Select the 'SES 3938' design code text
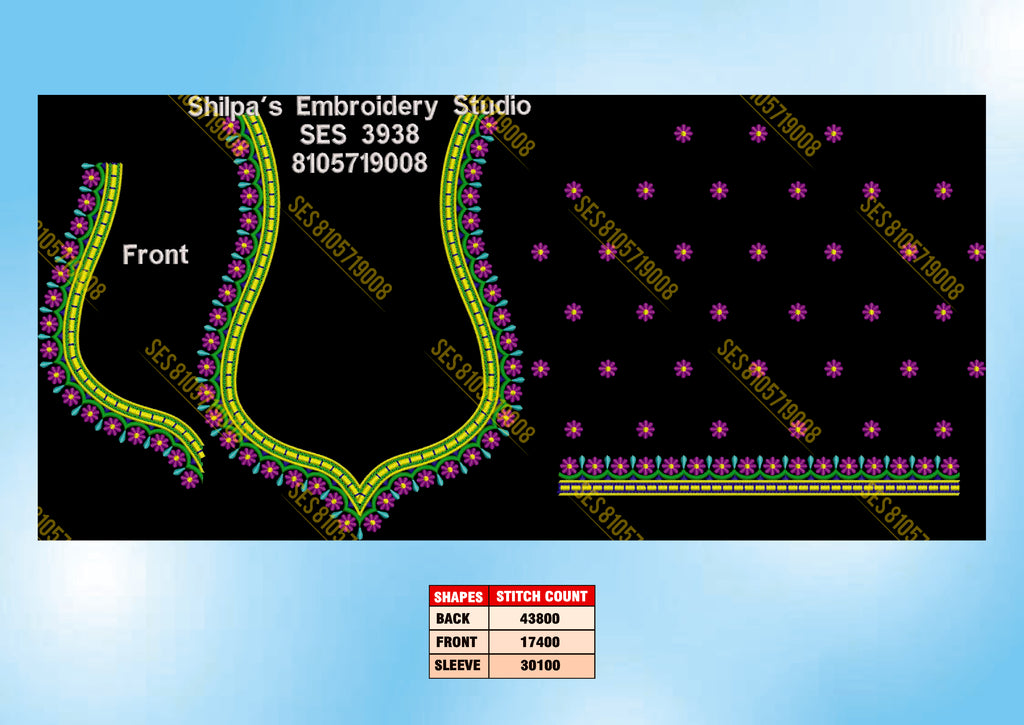 [x=359, y=135]
